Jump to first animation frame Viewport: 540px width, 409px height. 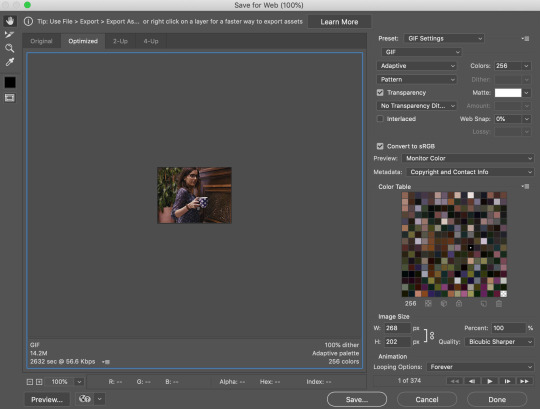coord(455,381)
